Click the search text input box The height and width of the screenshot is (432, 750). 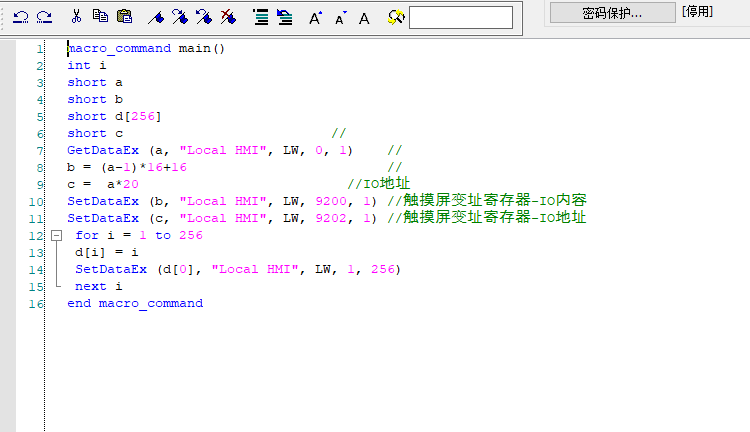tap(460, 17)
